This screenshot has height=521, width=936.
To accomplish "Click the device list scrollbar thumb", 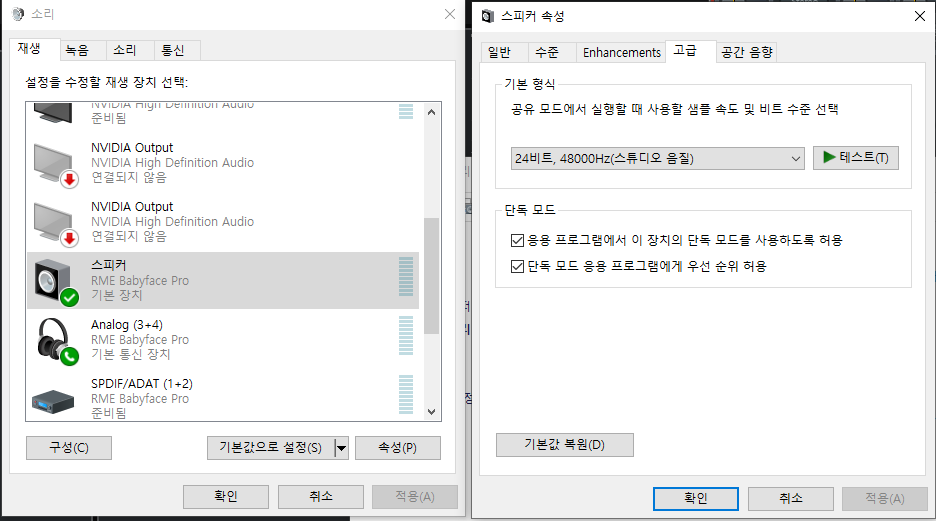I will (x=432, y=276).
